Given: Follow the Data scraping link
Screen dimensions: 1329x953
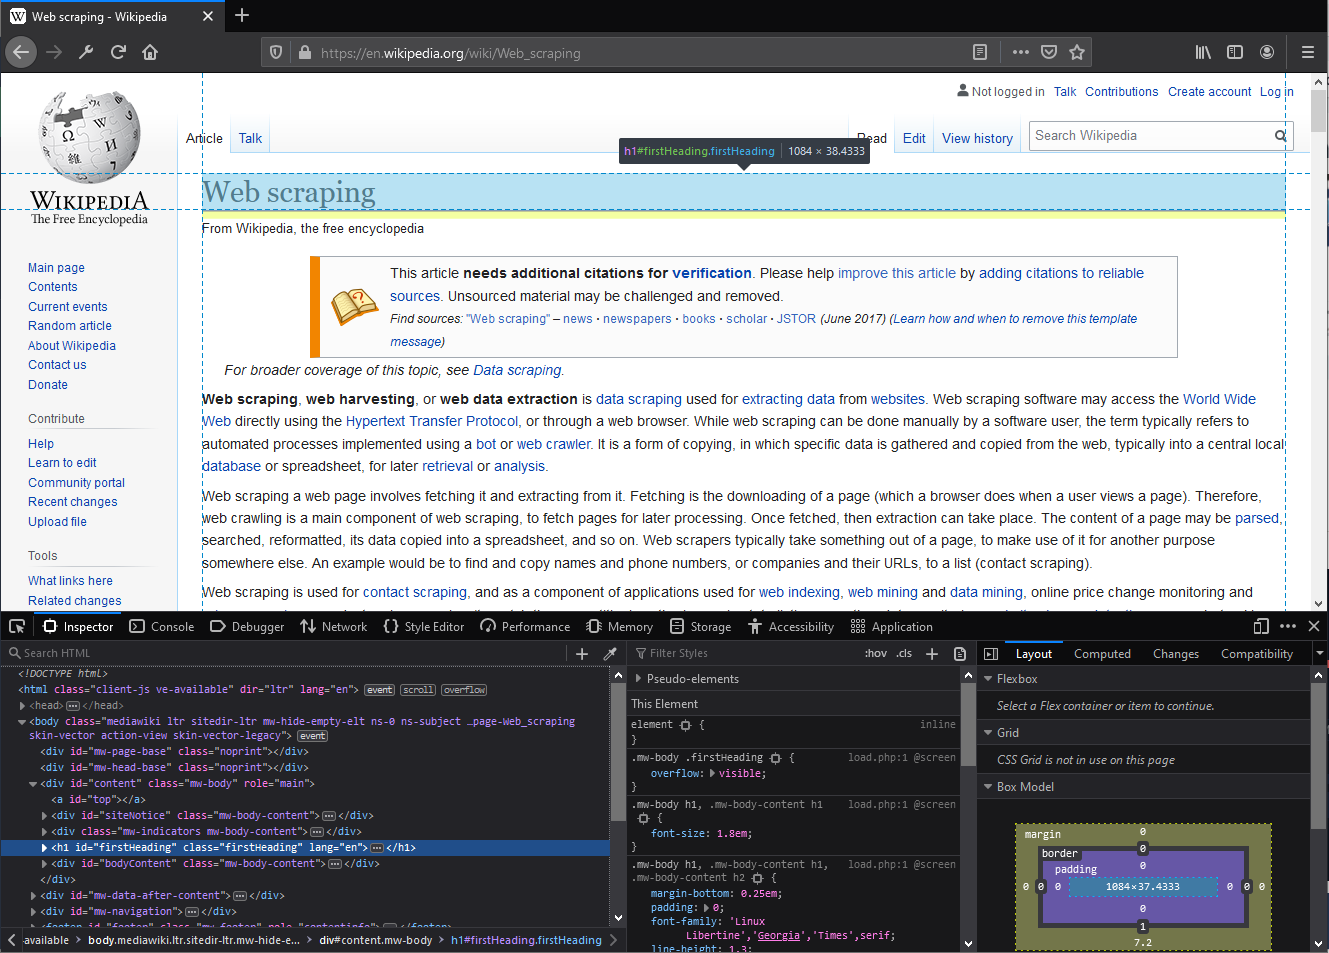Looking at the screenshot, I should (x=517, y=370).
